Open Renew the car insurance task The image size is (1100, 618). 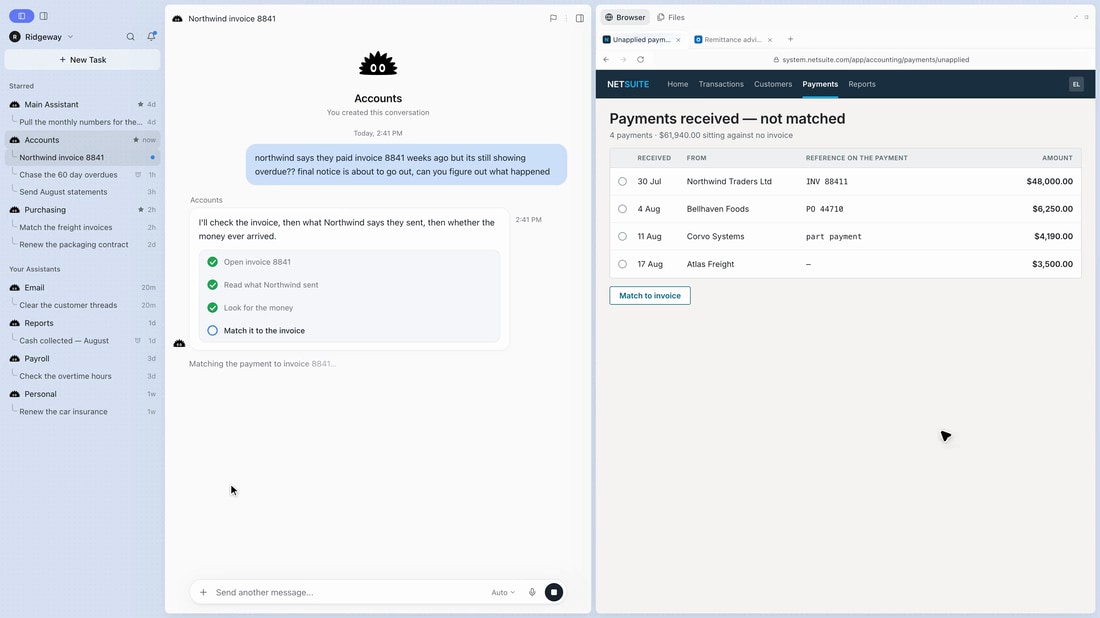tap(63, 412)
